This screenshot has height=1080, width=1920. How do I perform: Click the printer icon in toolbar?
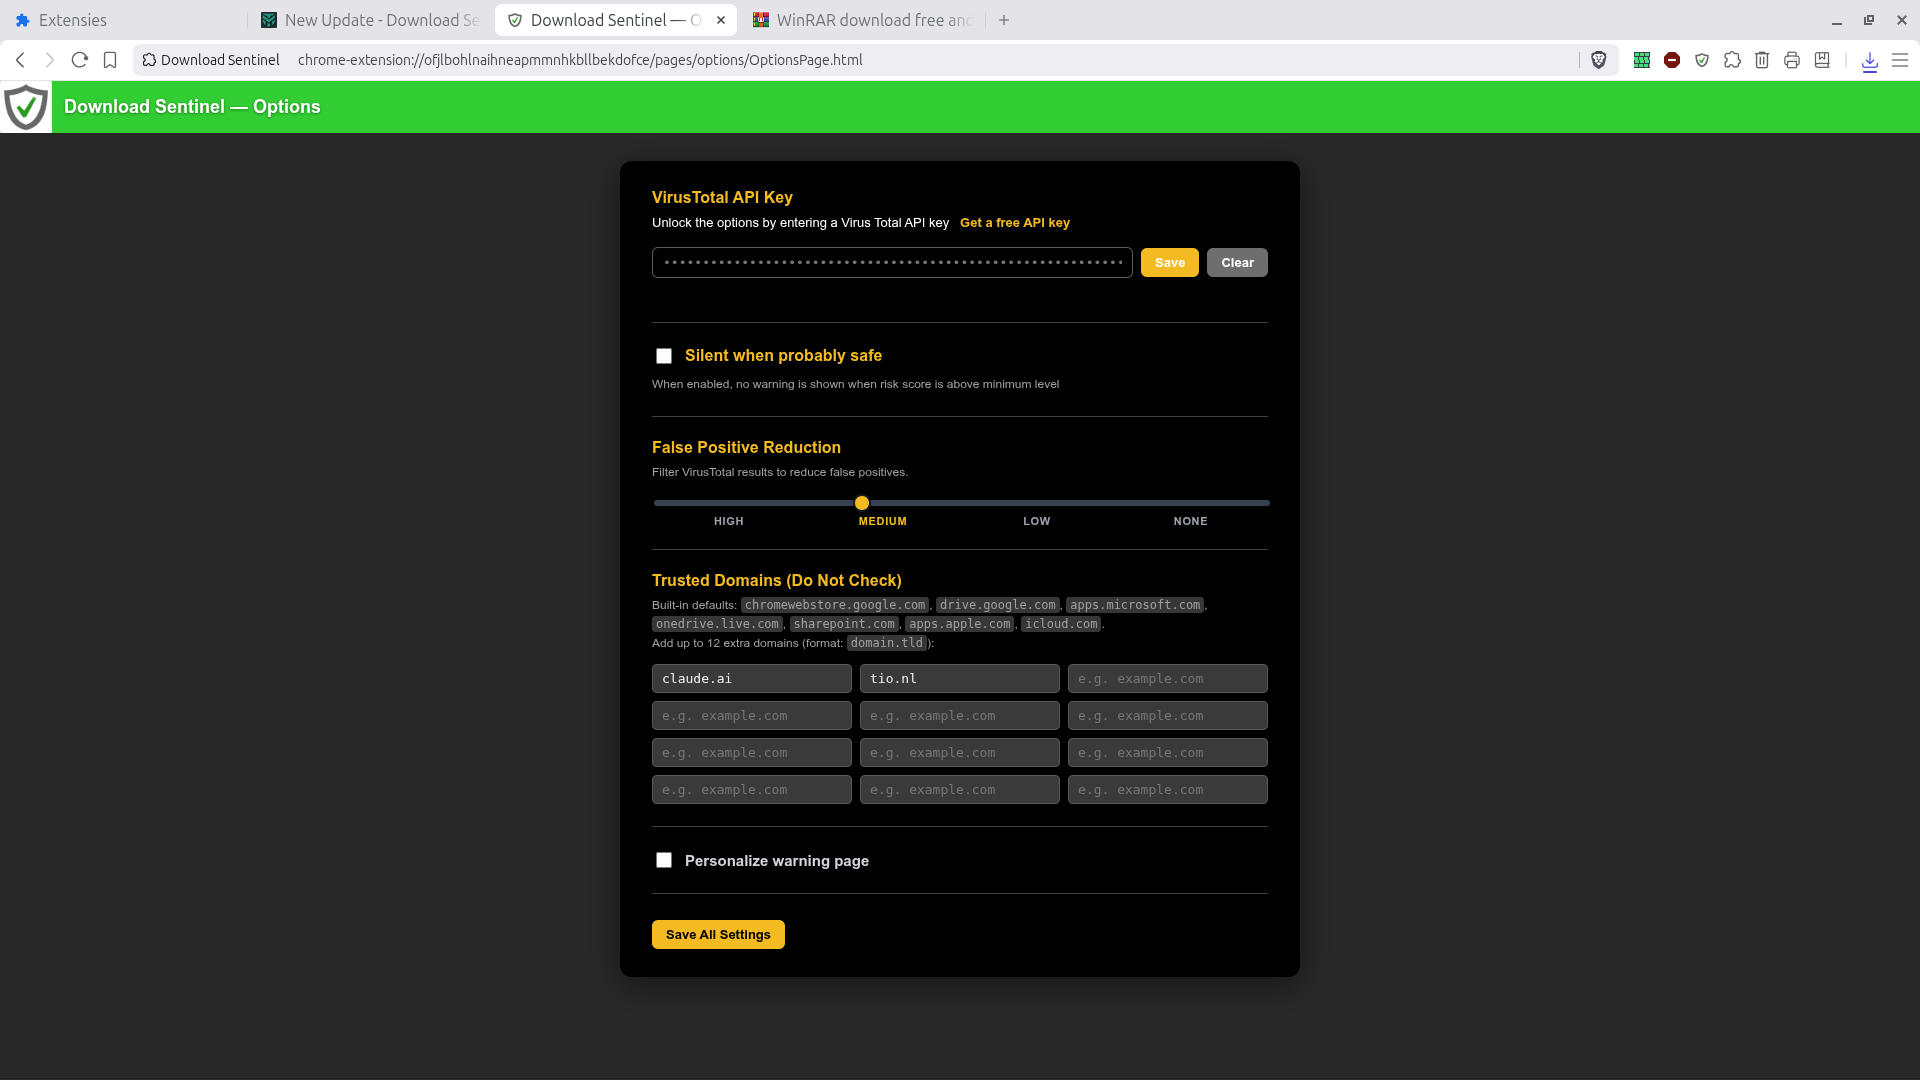1792,60
